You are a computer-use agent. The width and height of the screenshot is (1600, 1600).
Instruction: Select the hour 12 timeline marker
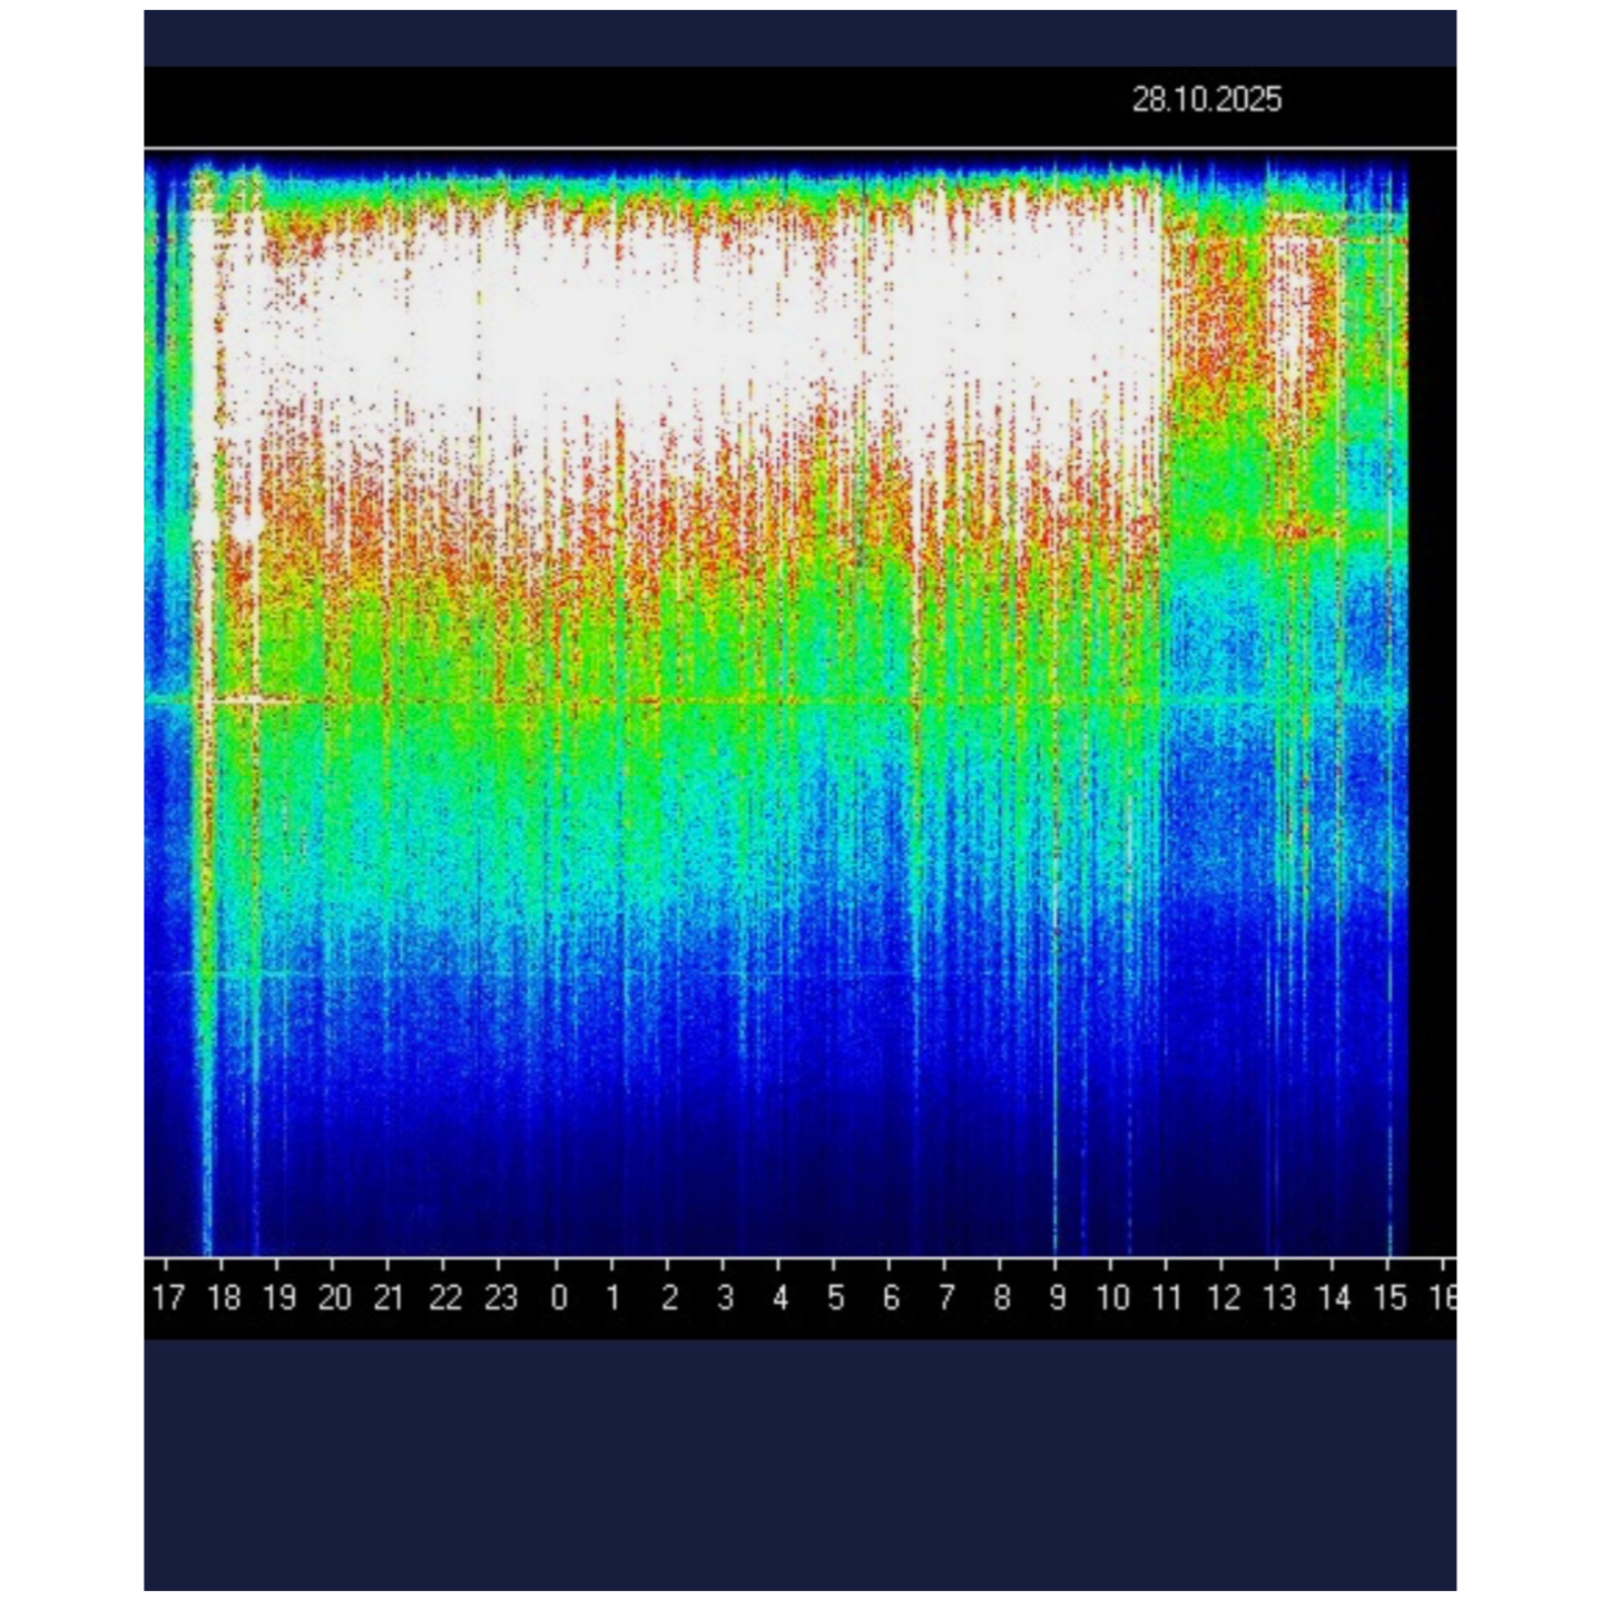coord(1223,1298)
